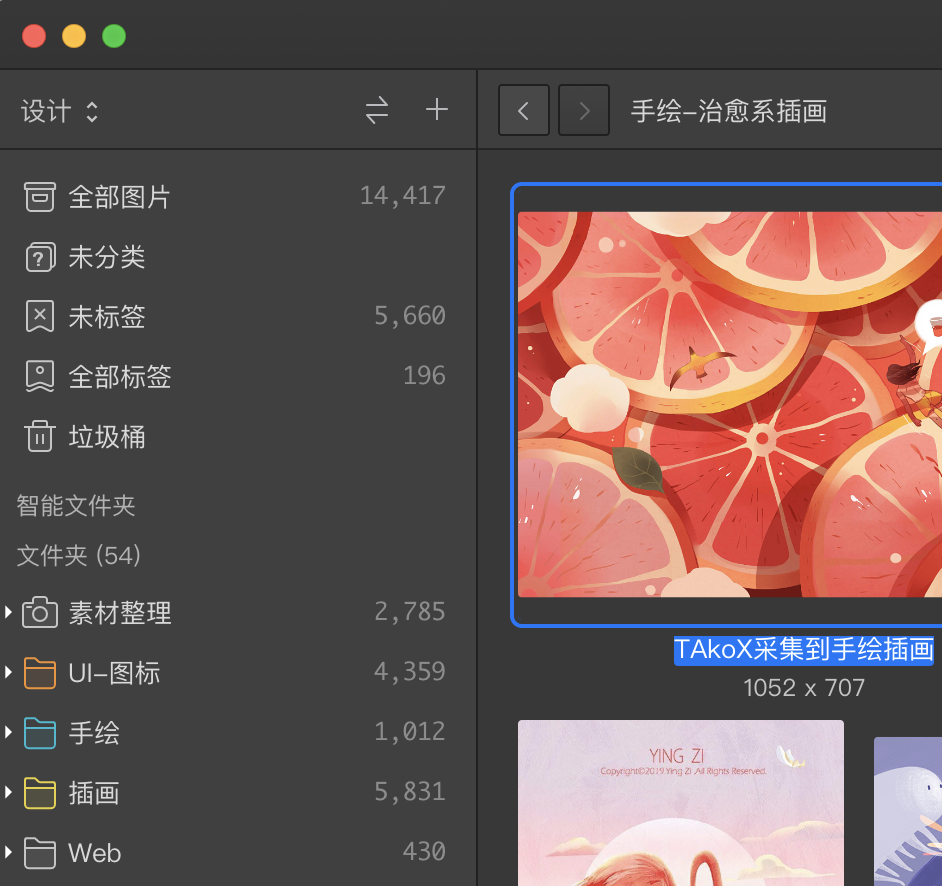
Task: Click the orange UI-图标 folder icon
Action: click(x=40, y=673)
